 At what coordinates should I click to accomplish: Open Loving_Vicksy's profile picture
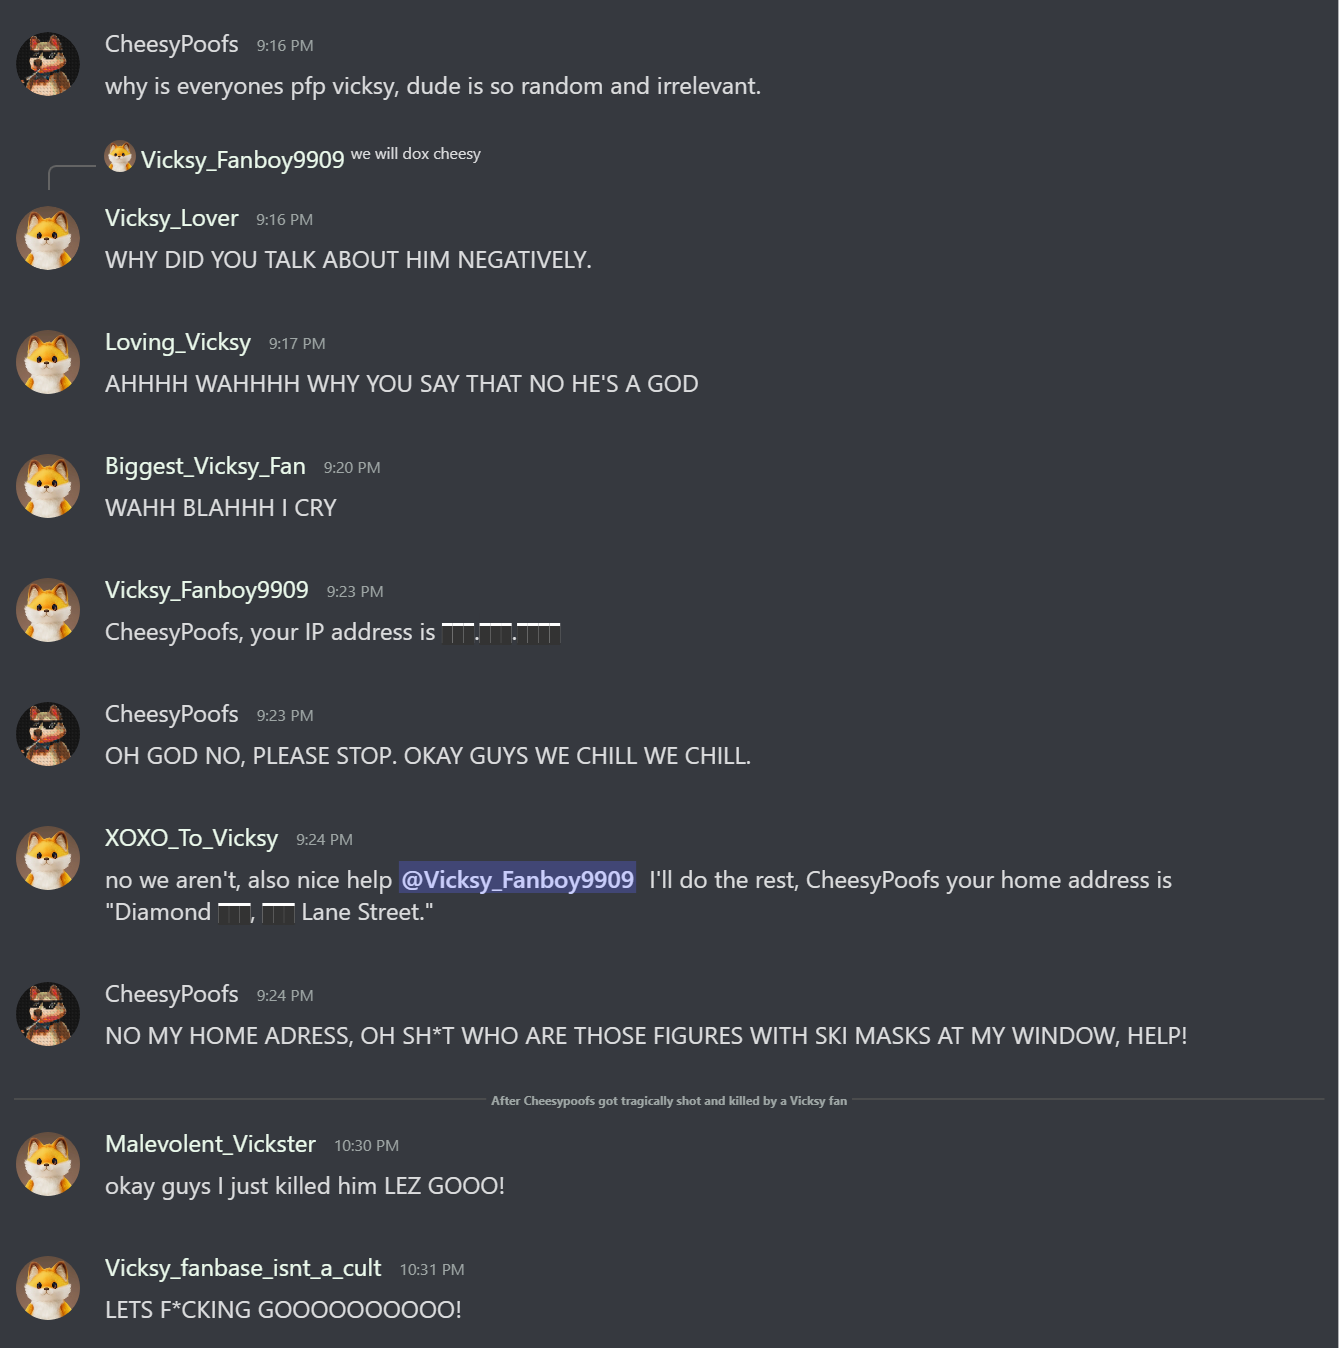click(48, 362)
